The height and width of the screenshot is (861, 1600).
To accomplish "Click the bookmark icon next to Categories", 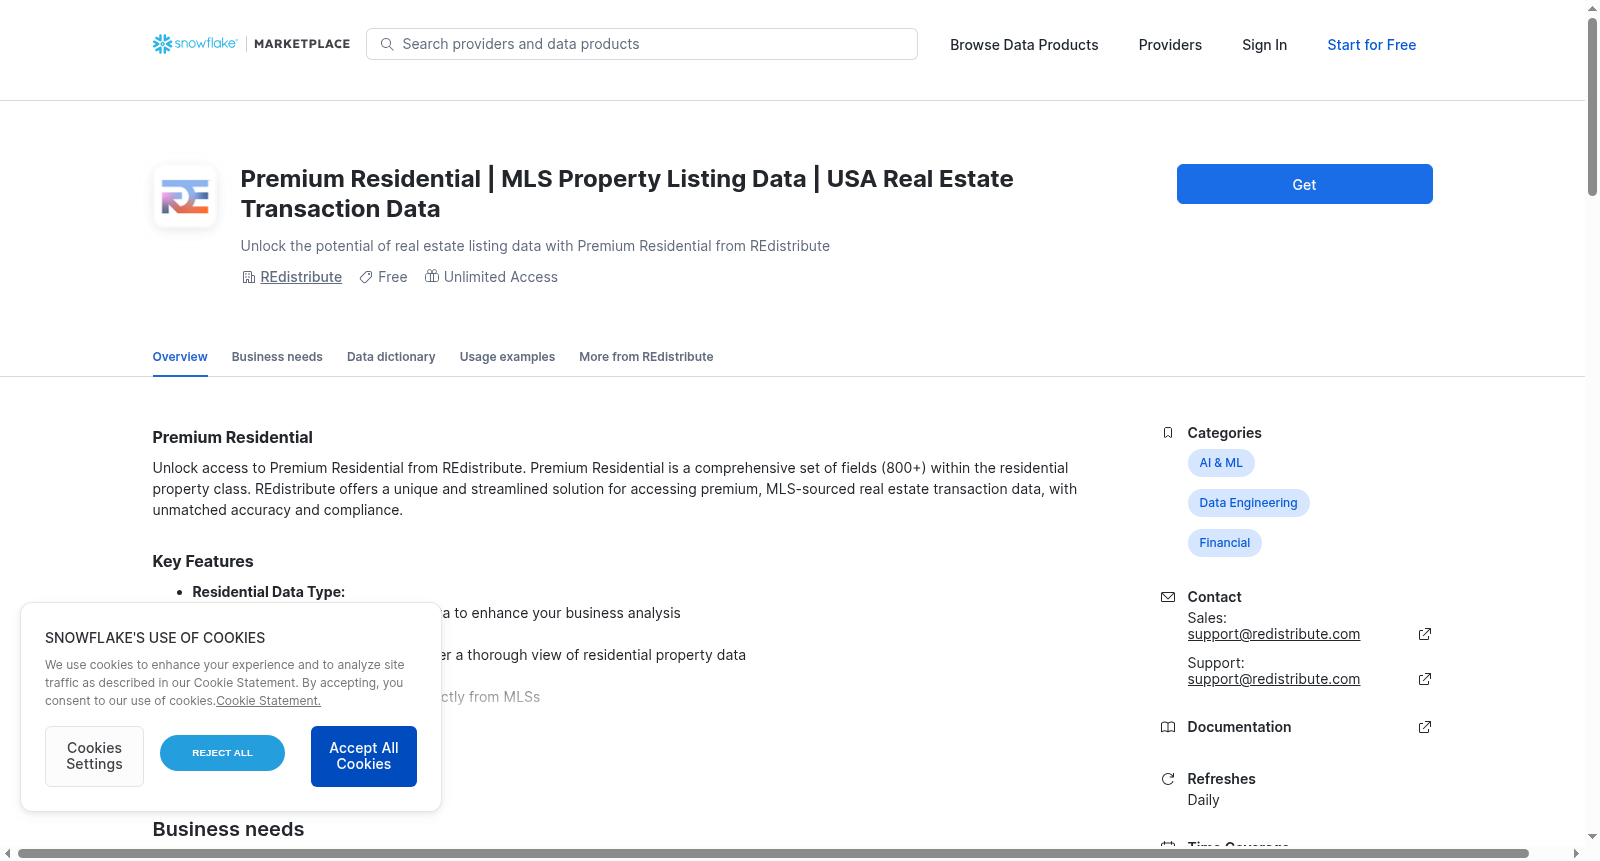I will [x=1168, y=433].
